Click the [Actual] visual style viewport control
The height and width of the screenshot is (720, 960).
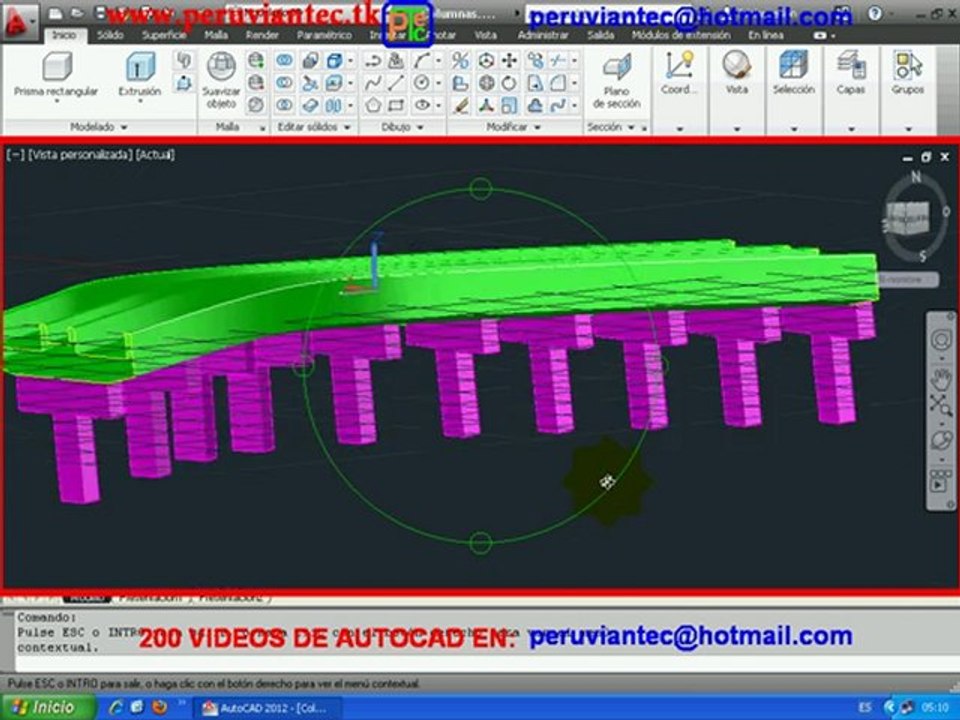click(x=155, y=154)
